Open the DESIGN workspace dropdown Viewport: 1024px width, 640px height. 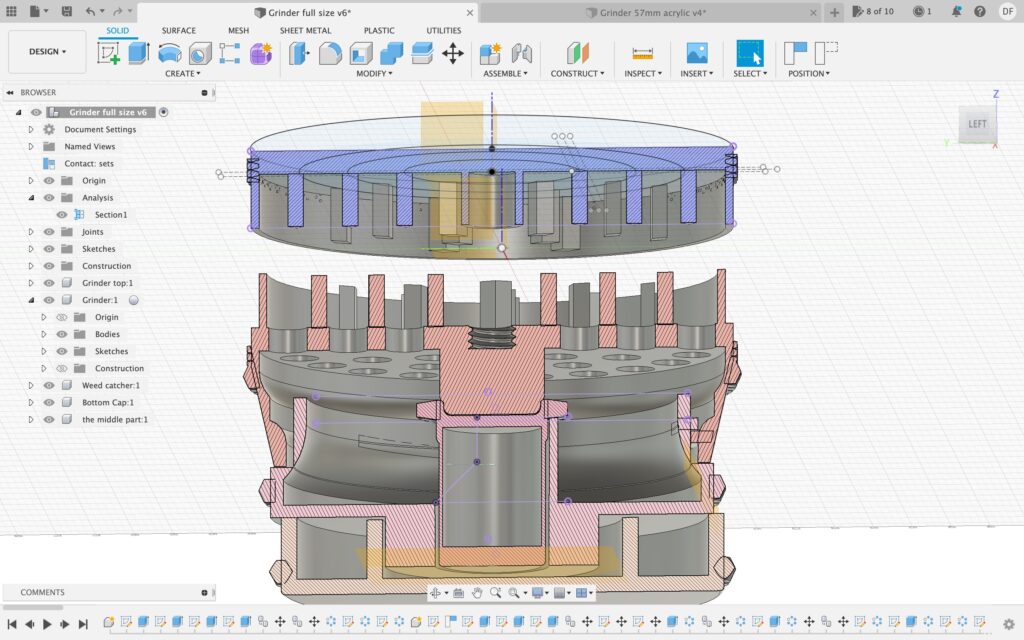[47, 51]
